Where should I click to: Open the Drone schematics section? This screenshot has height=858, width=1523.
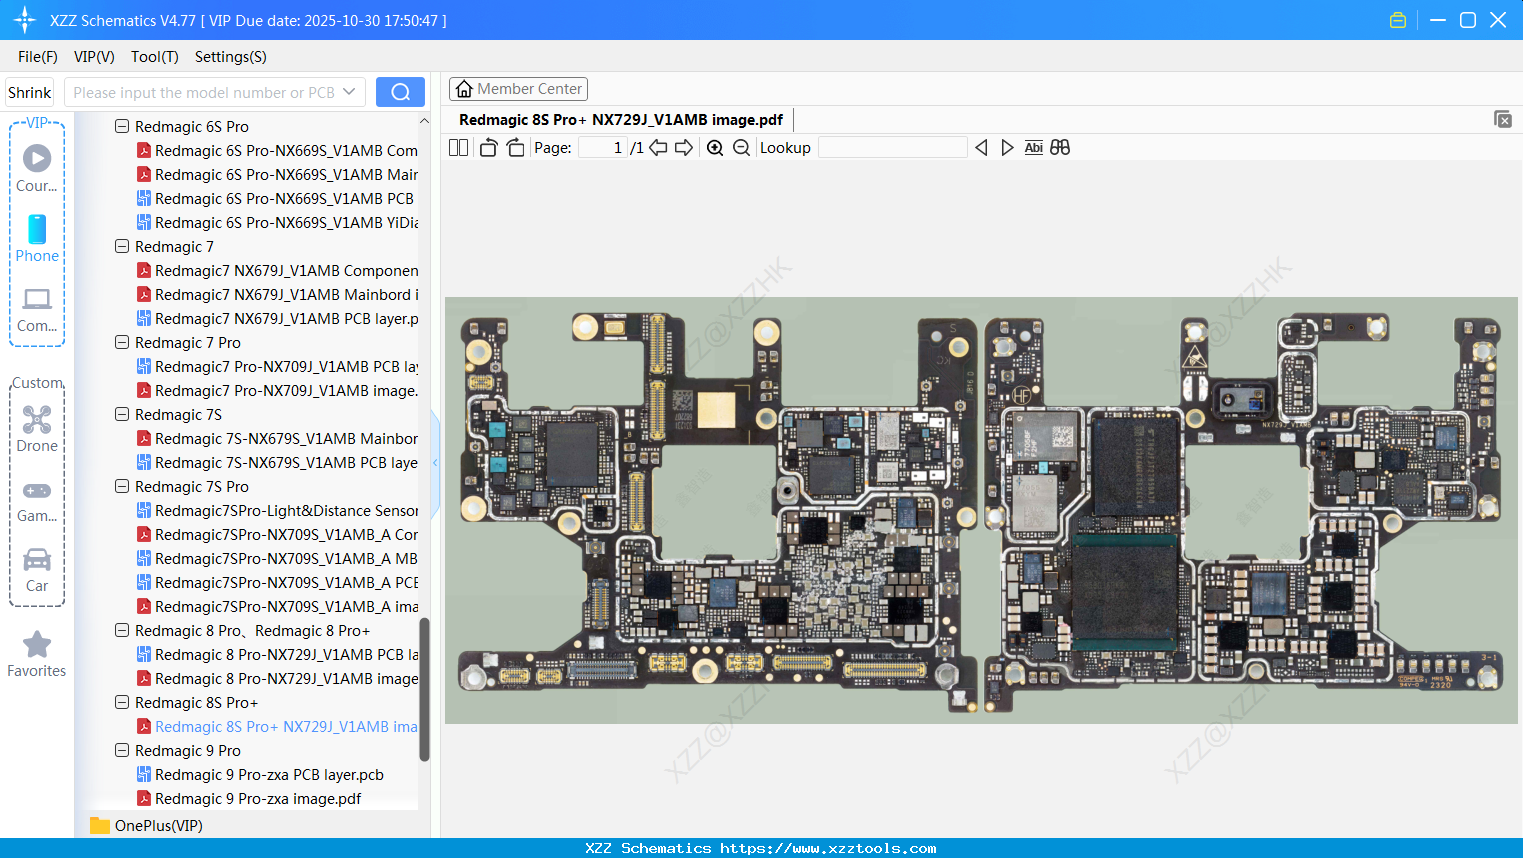(x=36, y=428)
